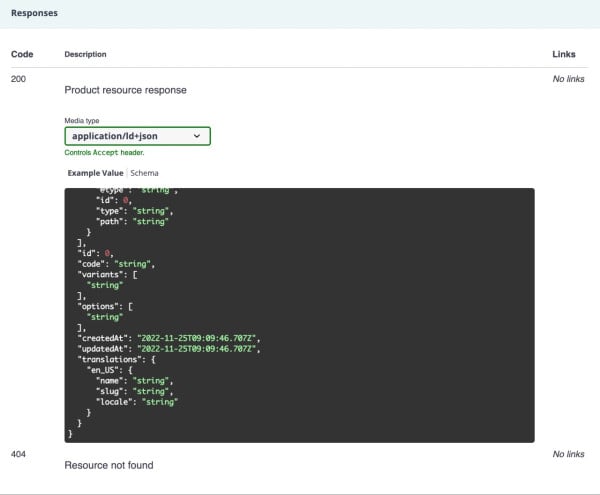Click the chevron arrow on the media type select
Viewport: 600px width, 495px height.
pos(199,136)
